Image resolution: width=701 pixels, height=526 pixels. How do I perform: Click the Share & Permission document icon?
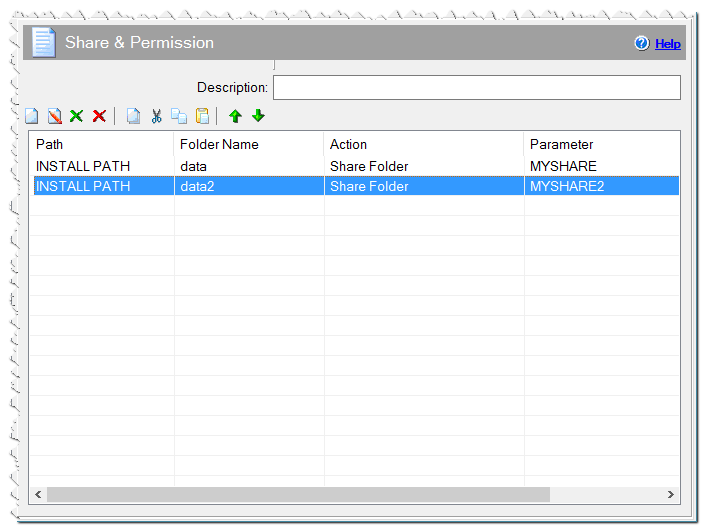coord(44,43)
